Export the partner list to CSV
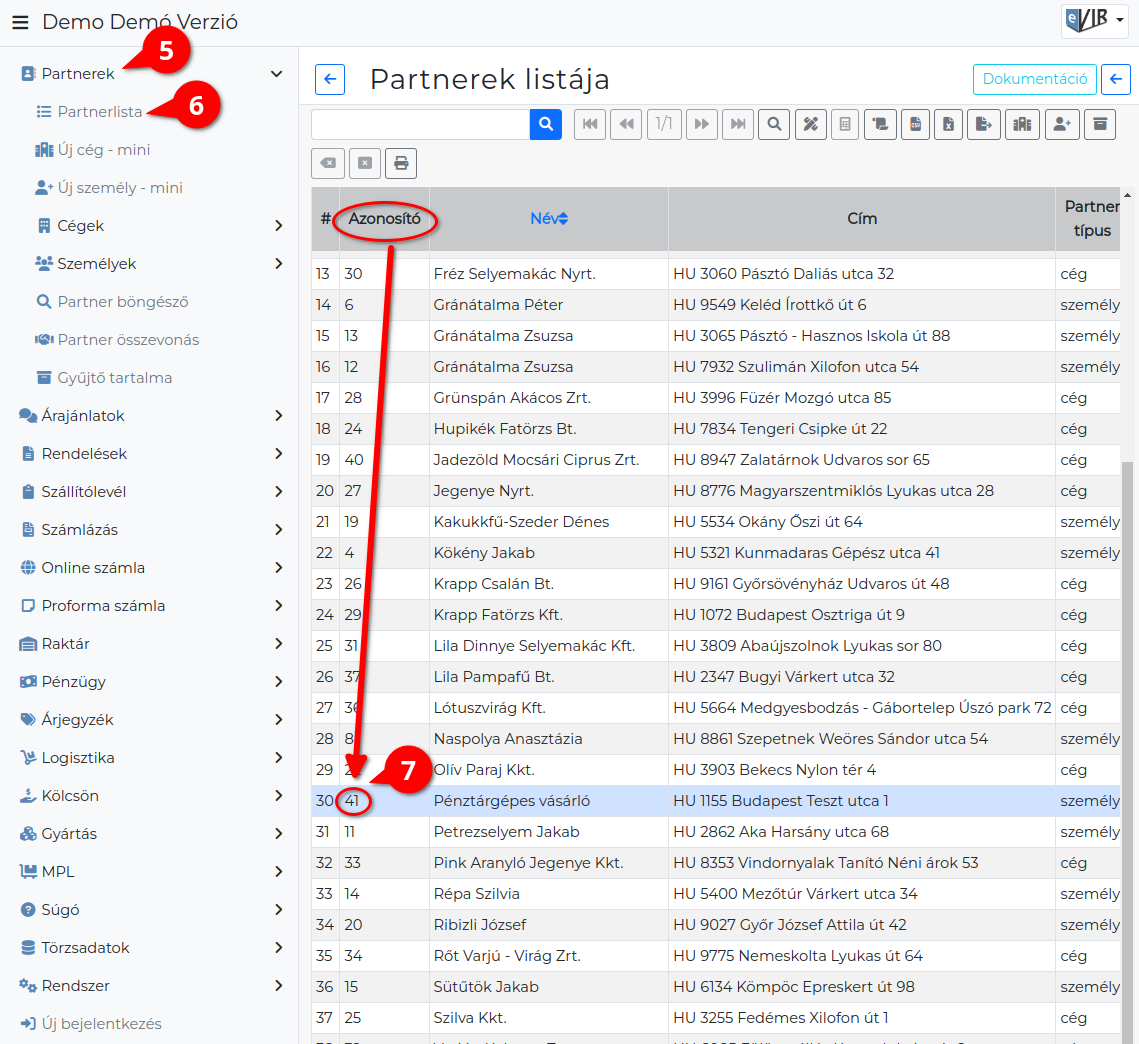Viewport: 1139px width, 1044px height. (x=915, y=124)
